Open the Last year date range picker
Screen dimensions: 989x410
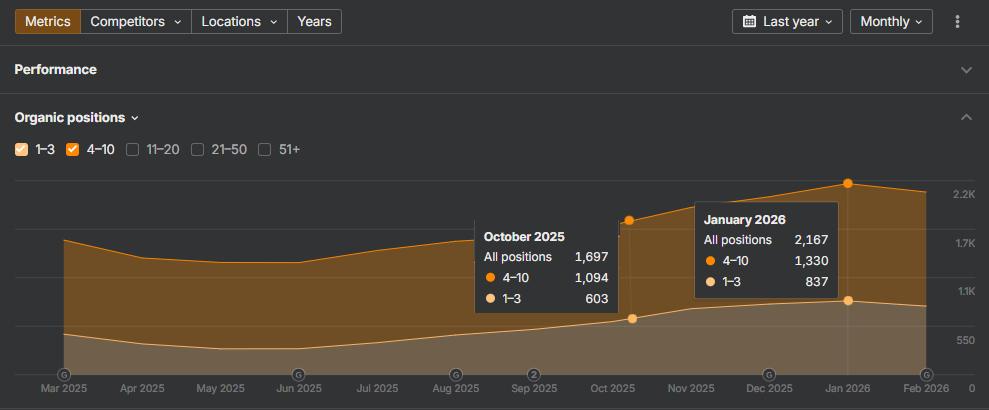[788, 22]
